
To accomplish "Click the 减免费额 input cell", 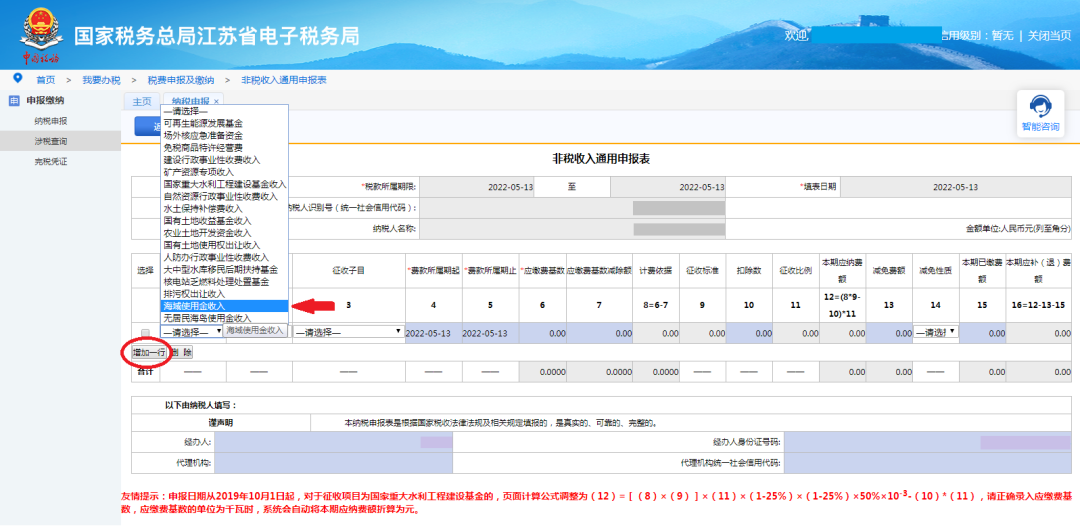I will 887,332.
